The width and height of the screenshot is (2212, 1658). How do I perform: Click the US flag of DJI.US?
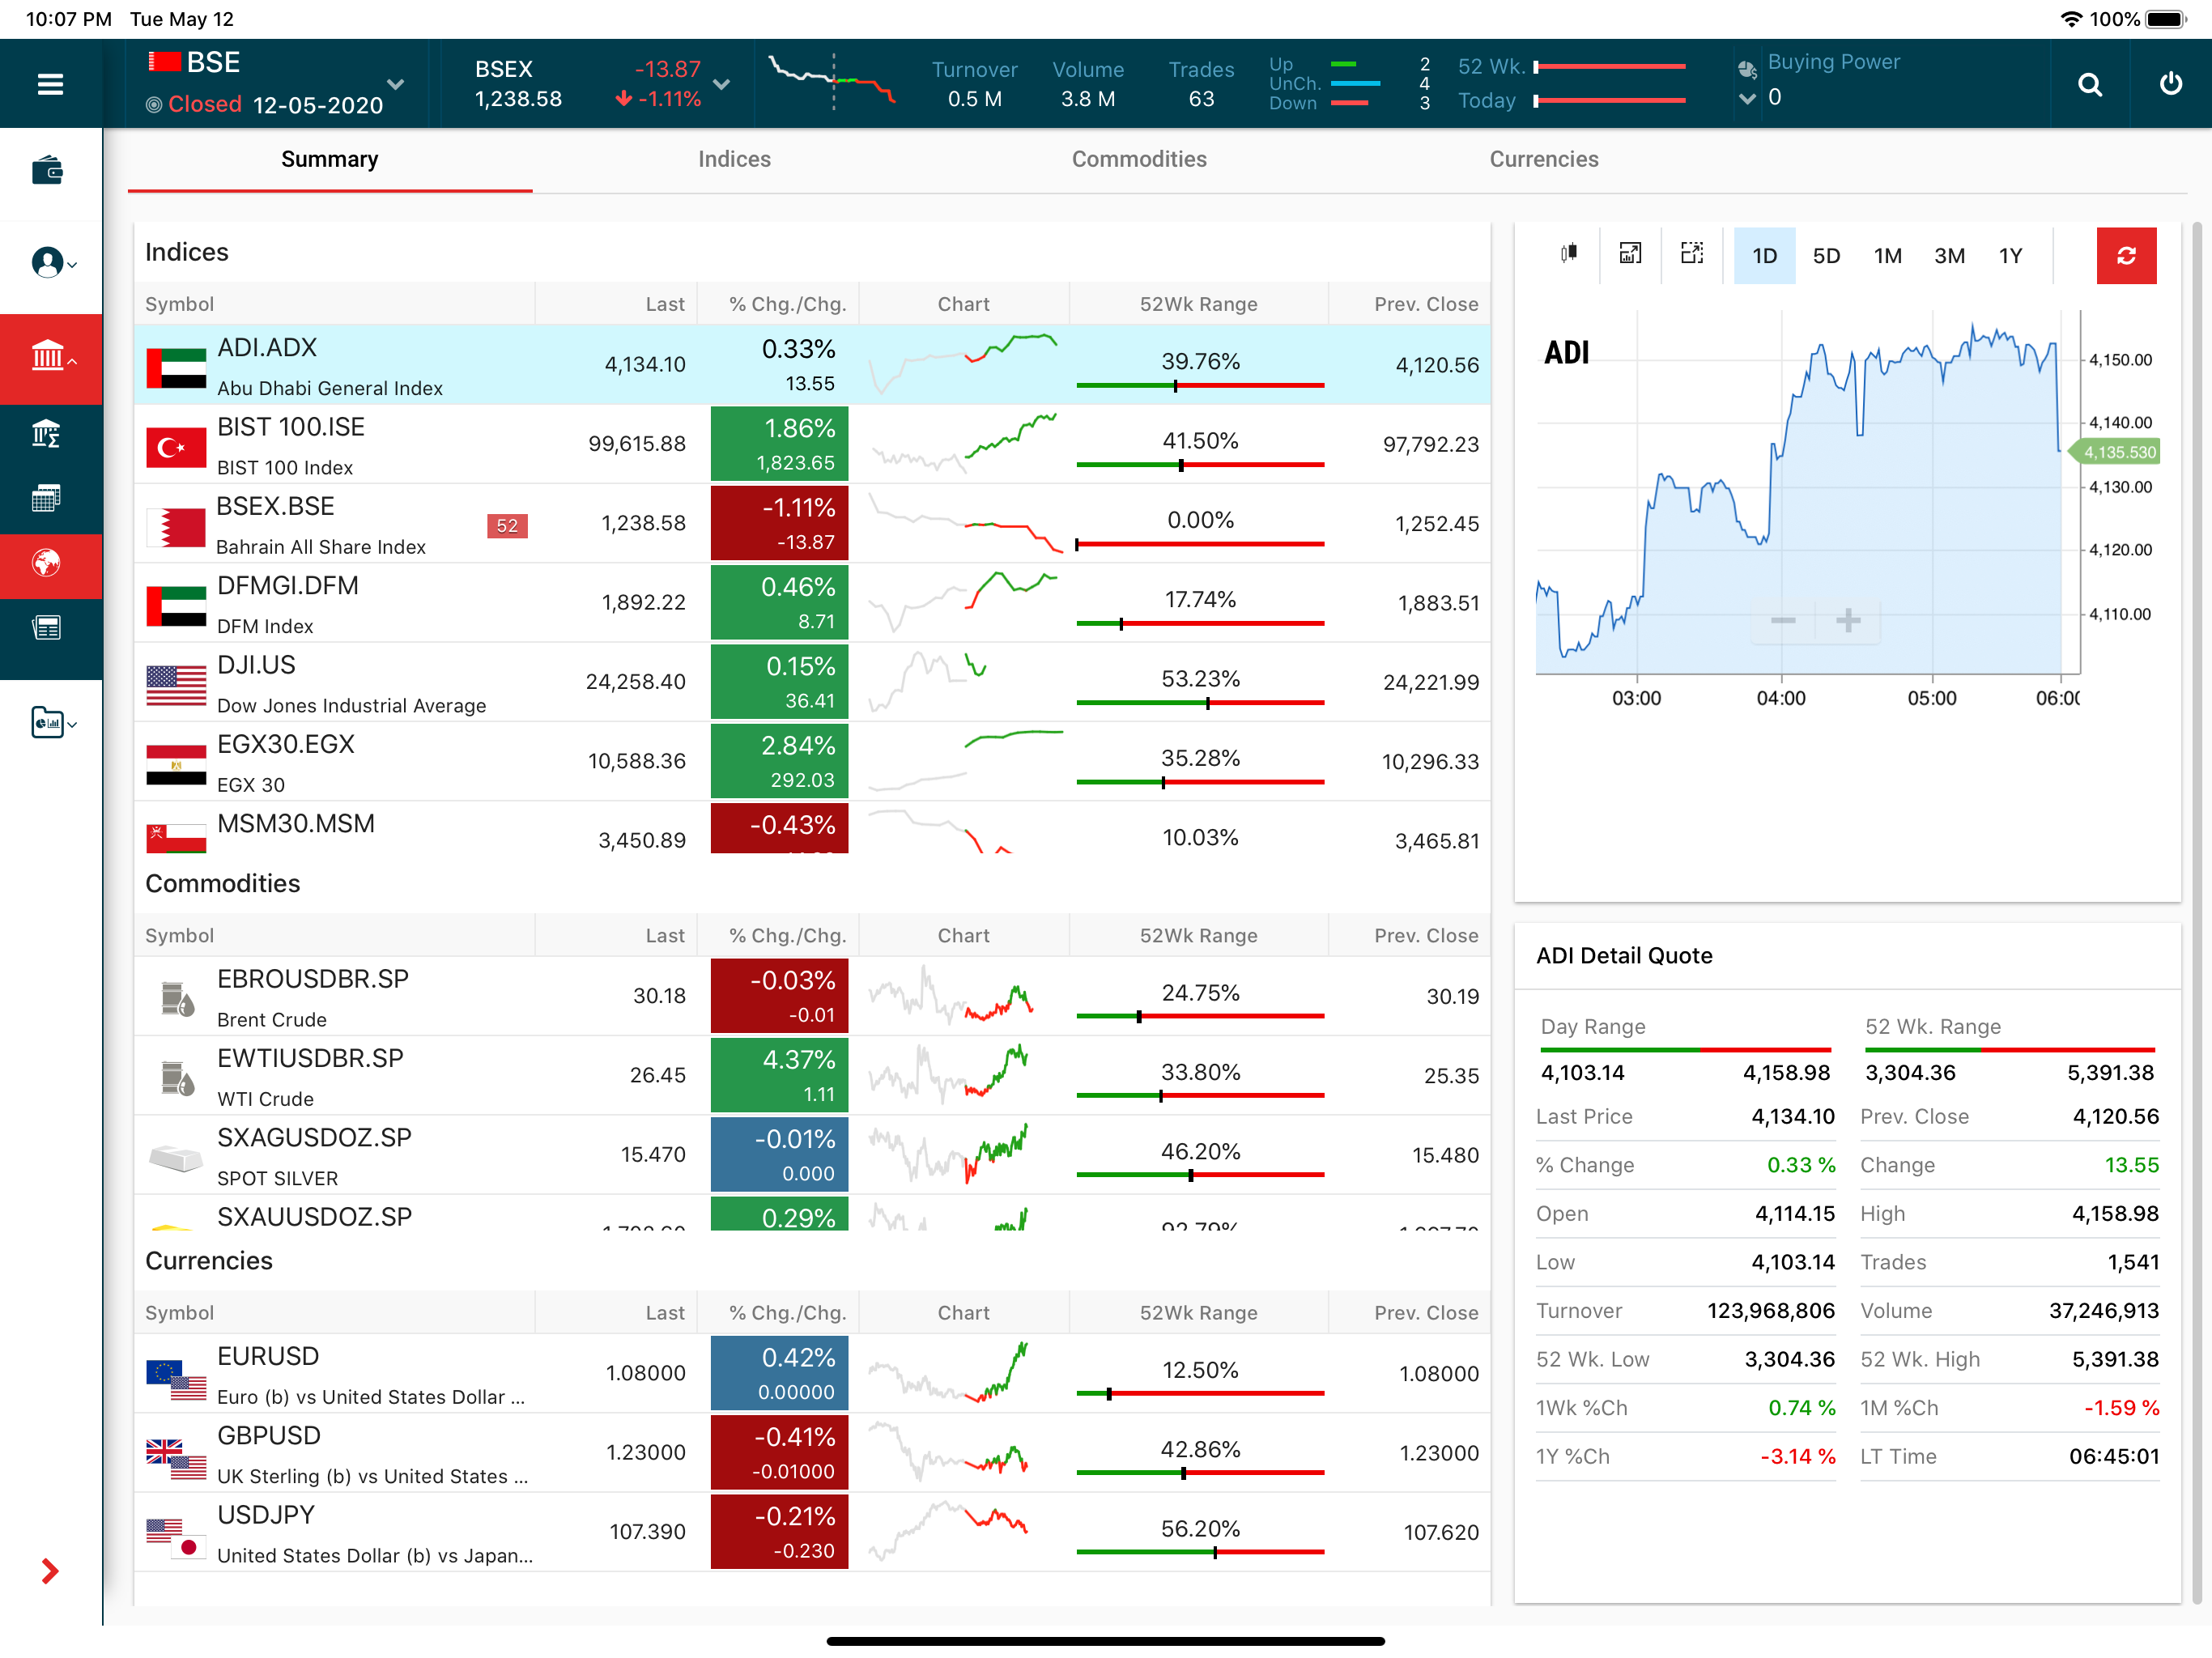[x=176, y=685]
